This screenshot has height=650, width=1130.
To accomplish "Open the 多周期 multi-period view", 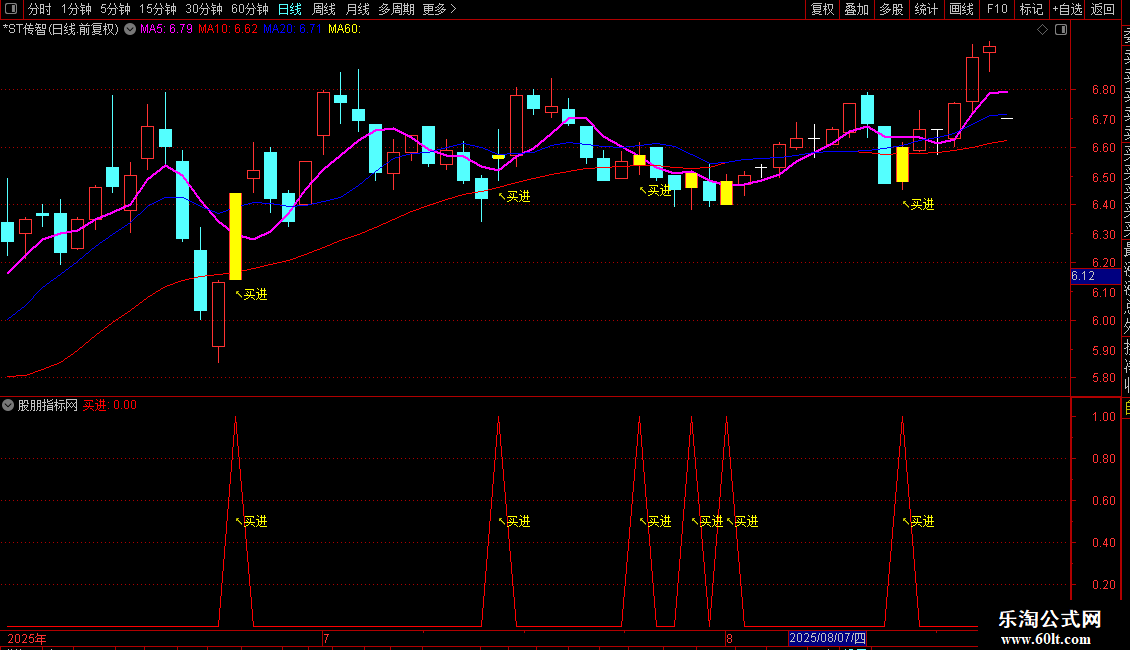I will pyautogui.click(x=396, y=9).
